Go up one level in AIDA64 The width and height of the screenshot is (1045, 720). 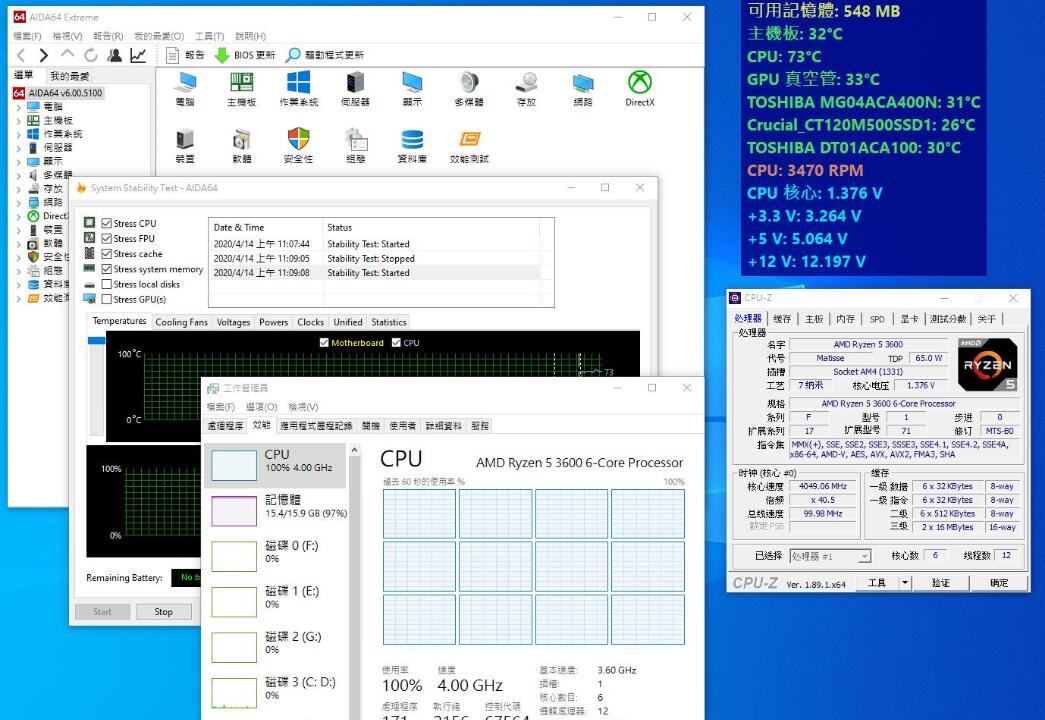click(x=67, y=54)
